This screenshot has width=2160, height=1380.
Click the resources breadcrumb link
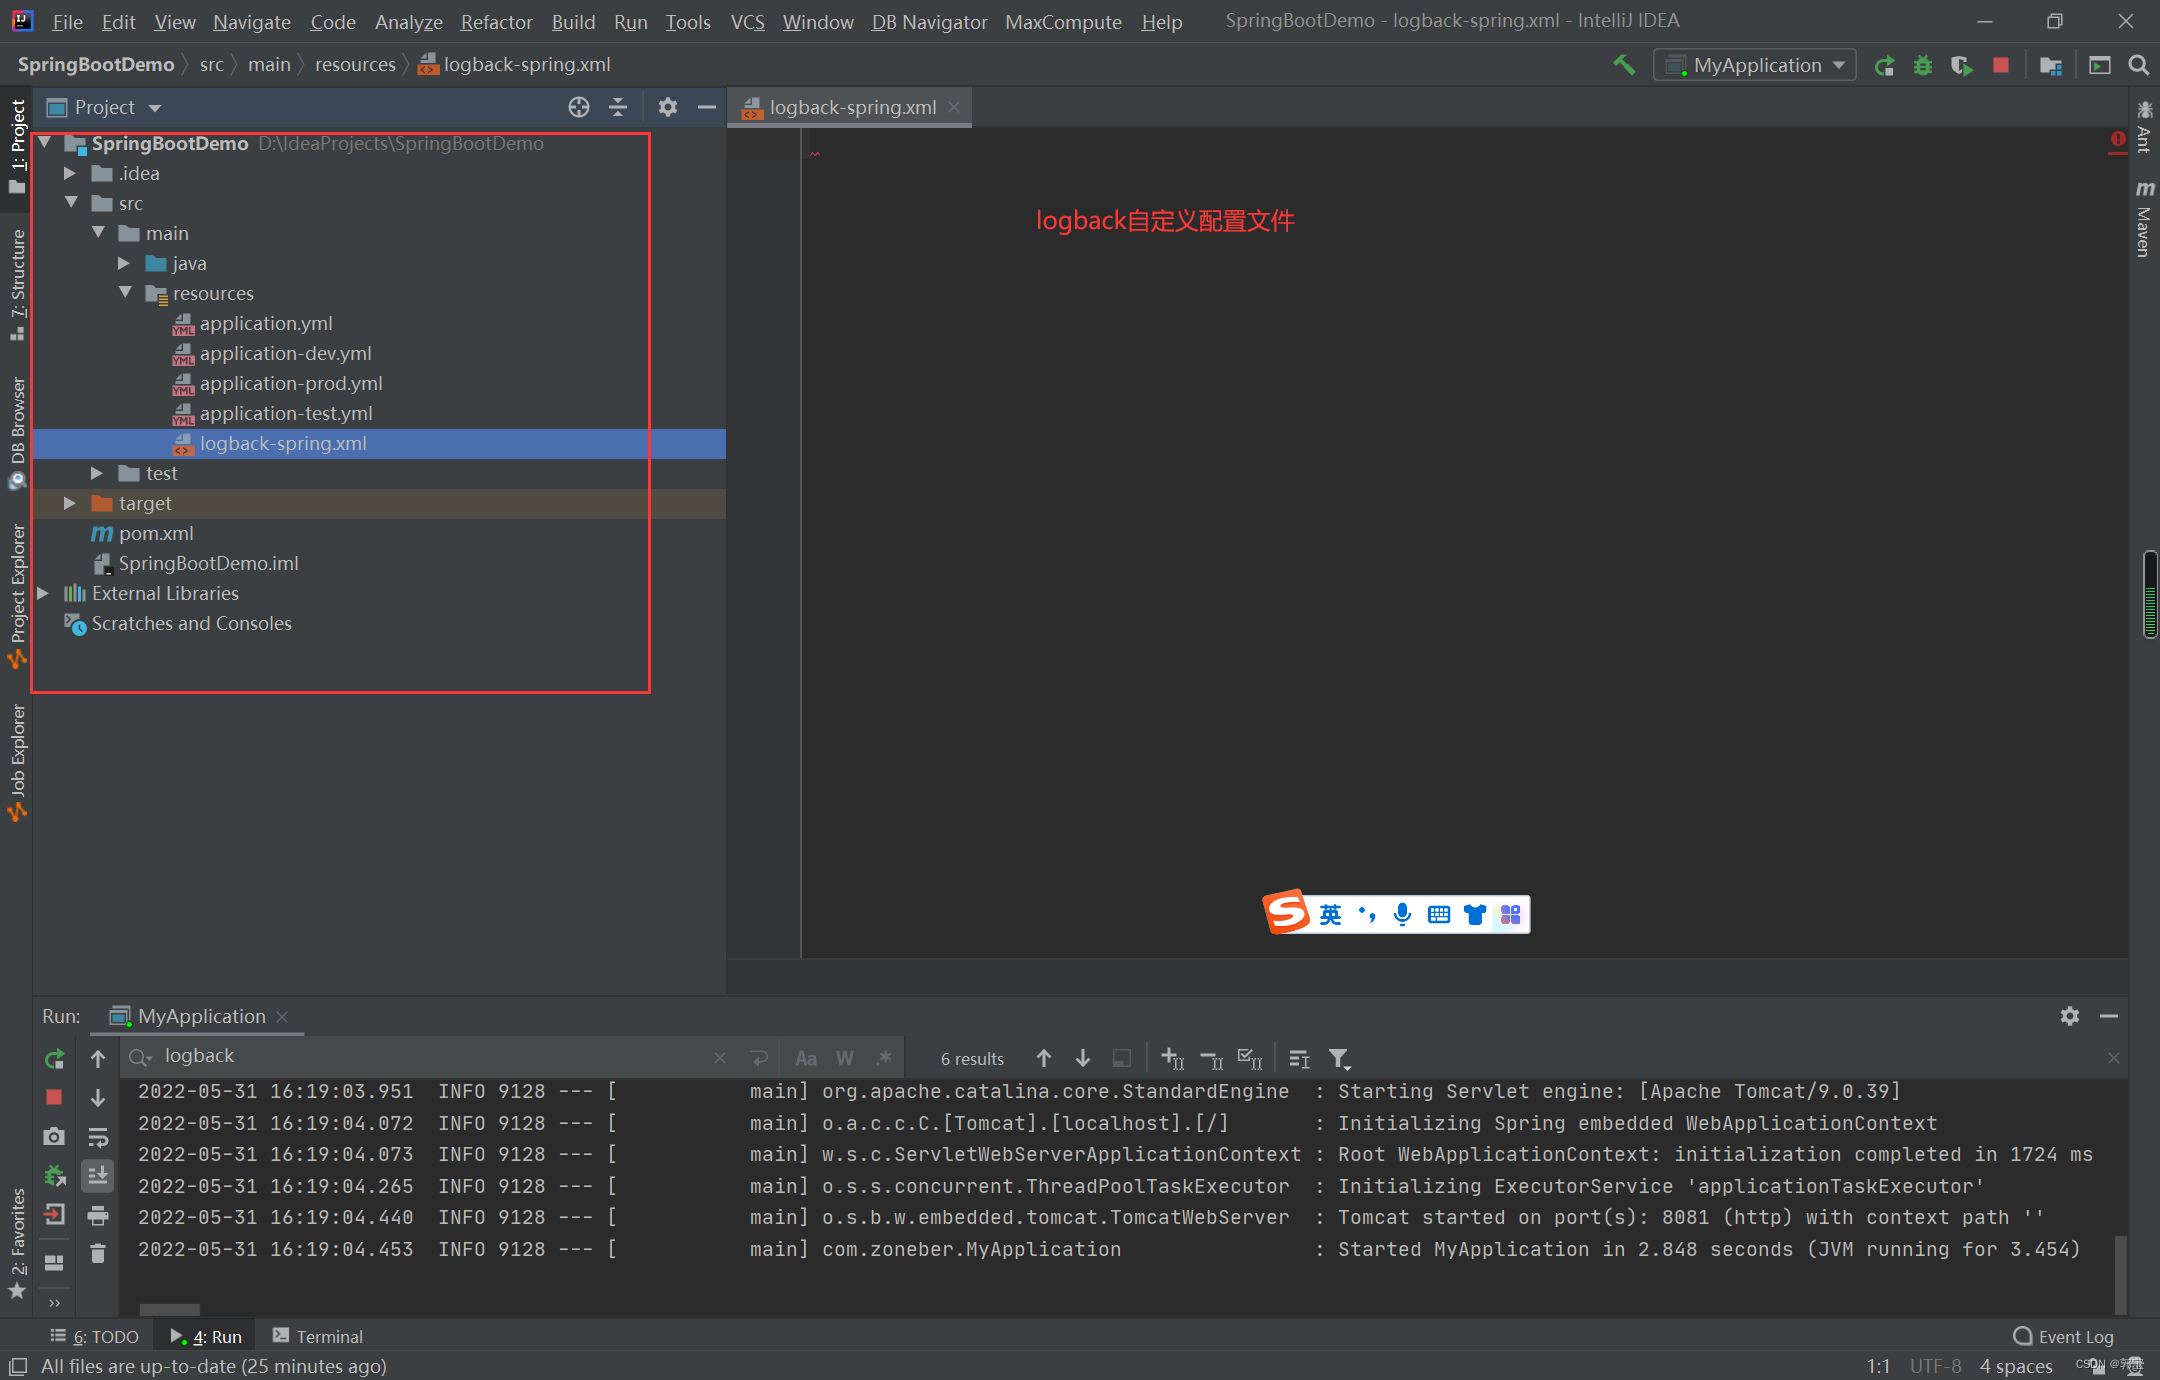354,64
